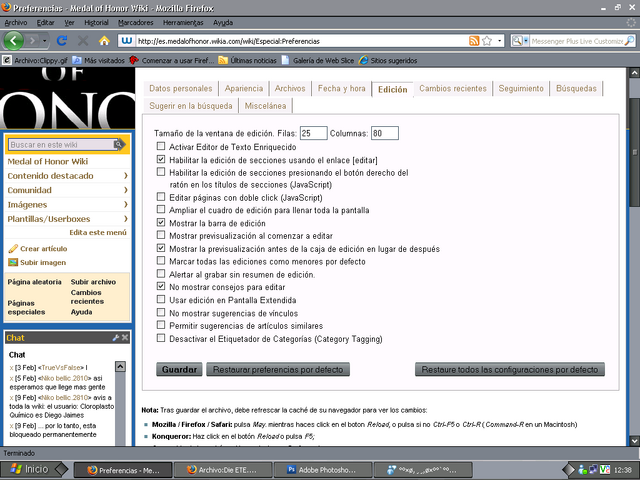Uncheck No mostrar consejos para editar
640x480 pixels.
point(161,286)
